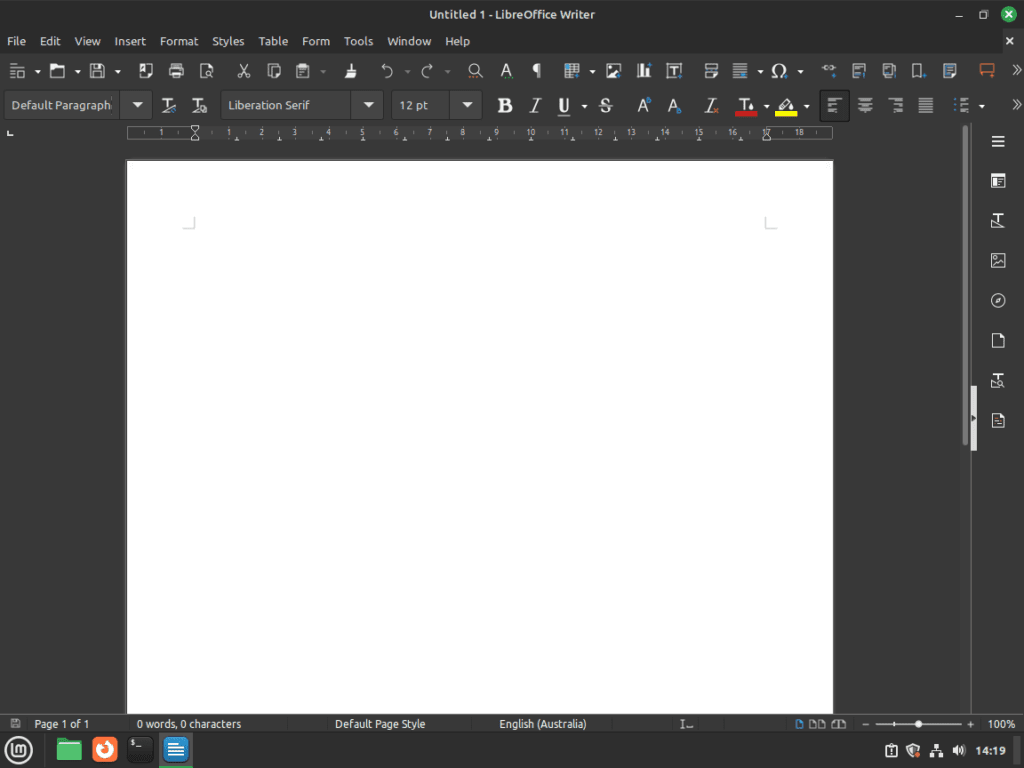Set the language via English (Australia) status button

click(x=542, y=724)
